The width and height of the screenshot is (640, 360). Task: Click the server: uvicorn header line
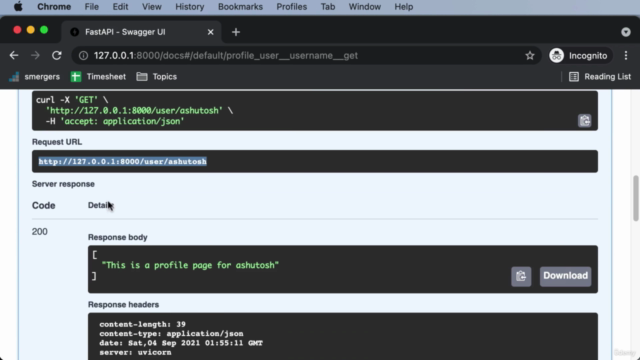[x=135, y=353]
